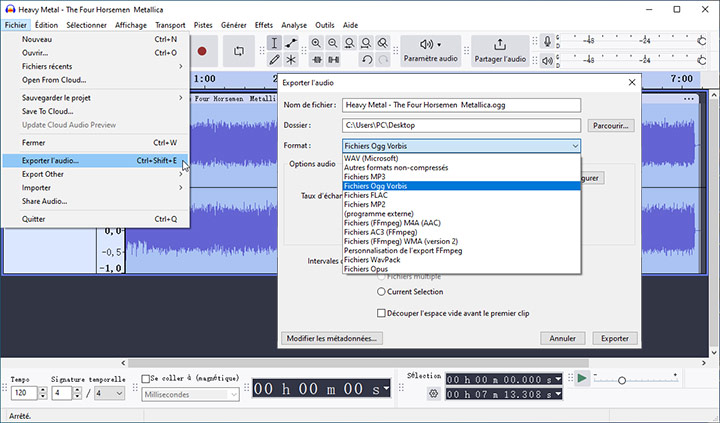The image size is (720, 423).
Task: Click the microphone record meter icon
Action: tap(547, 42)
